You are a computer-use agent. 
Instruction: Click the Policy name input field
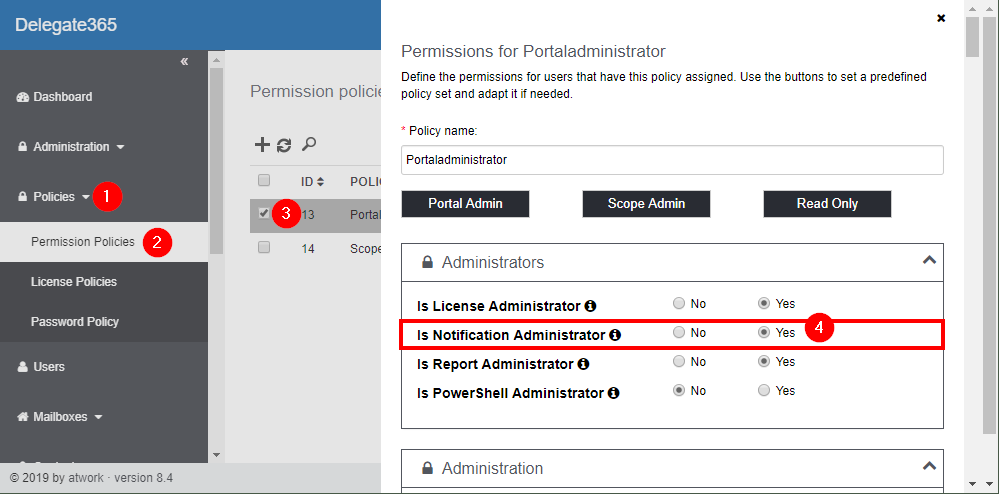tap(672, 160)
